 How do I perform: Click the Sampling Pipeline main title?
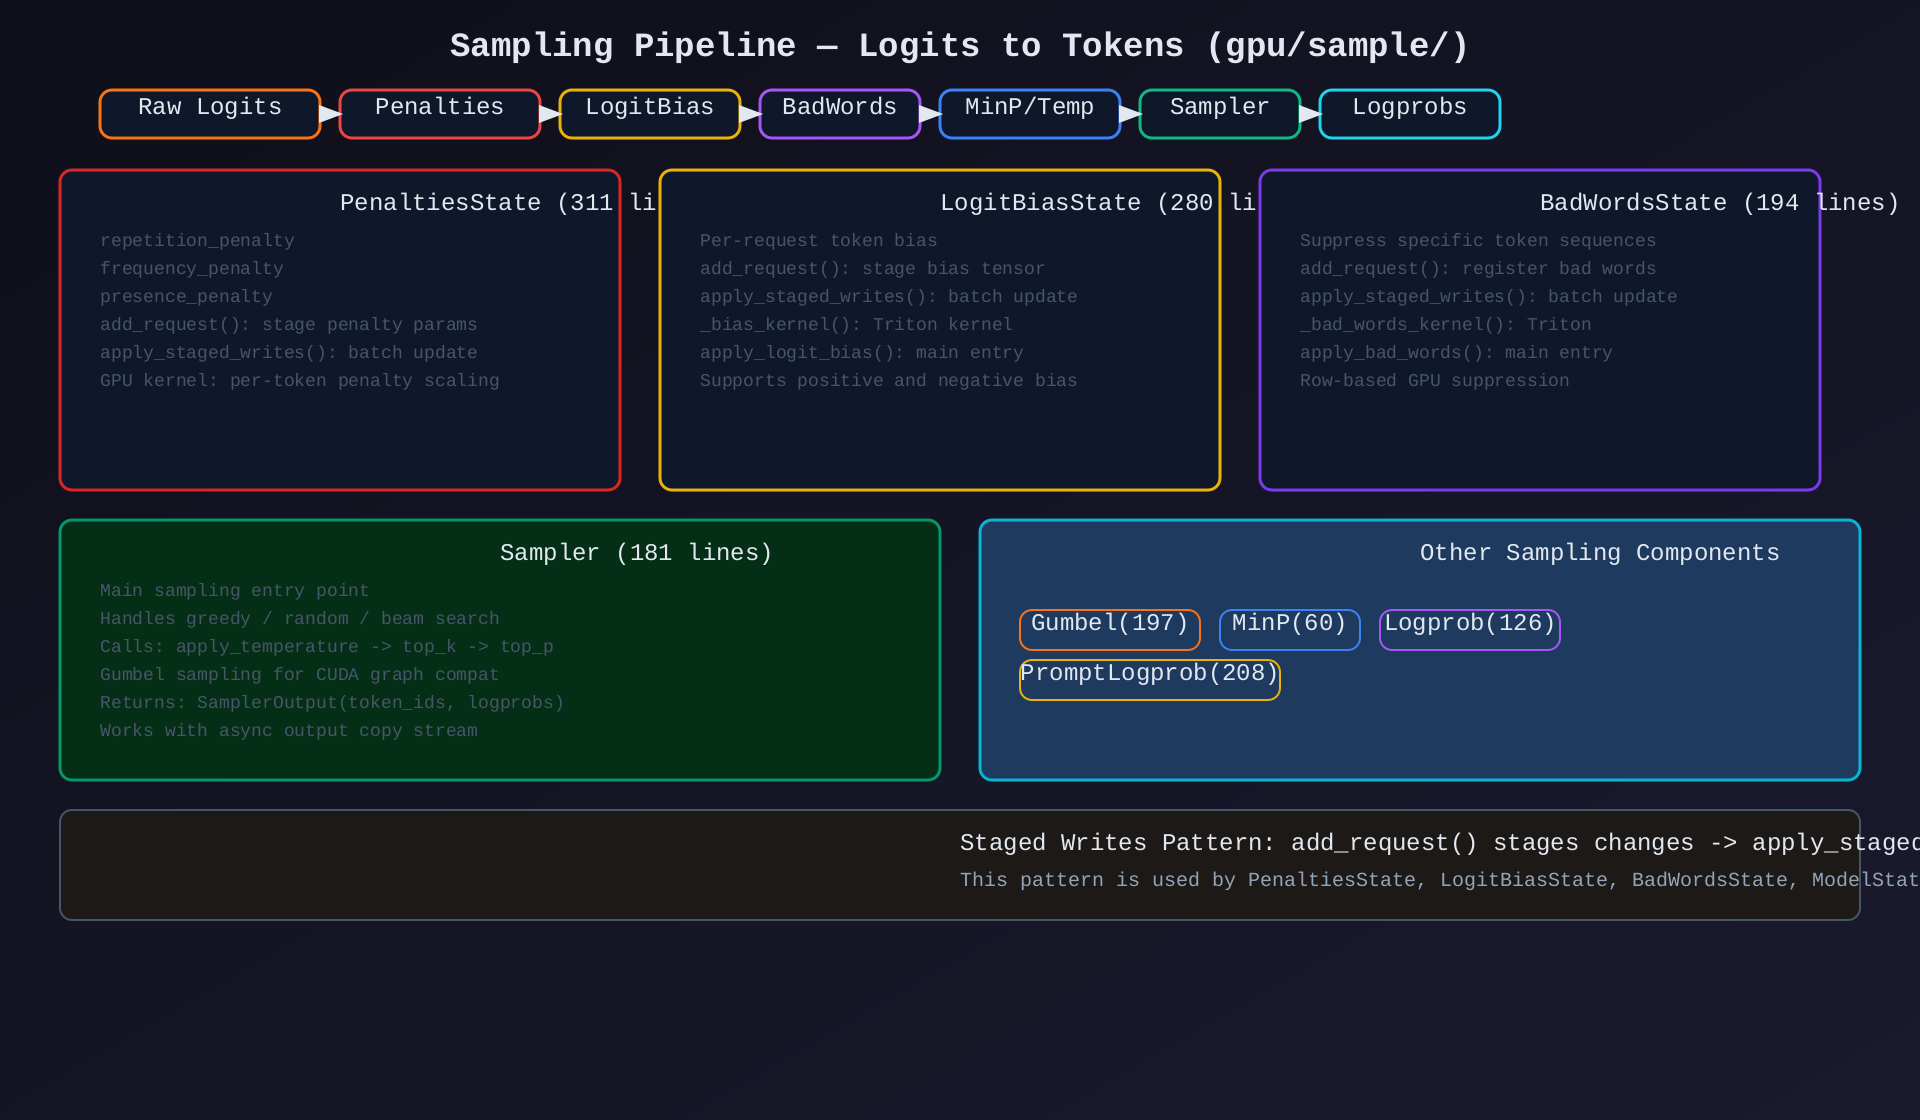pyautogui.click(x=959, y=46)
